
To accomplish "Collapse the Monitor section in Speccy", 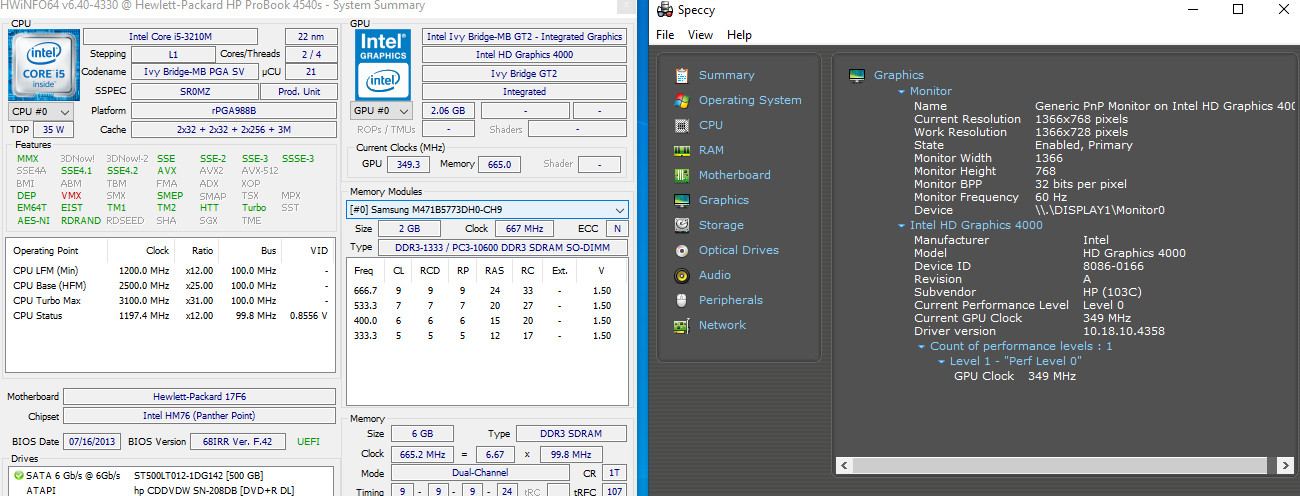I will [901, 92].
